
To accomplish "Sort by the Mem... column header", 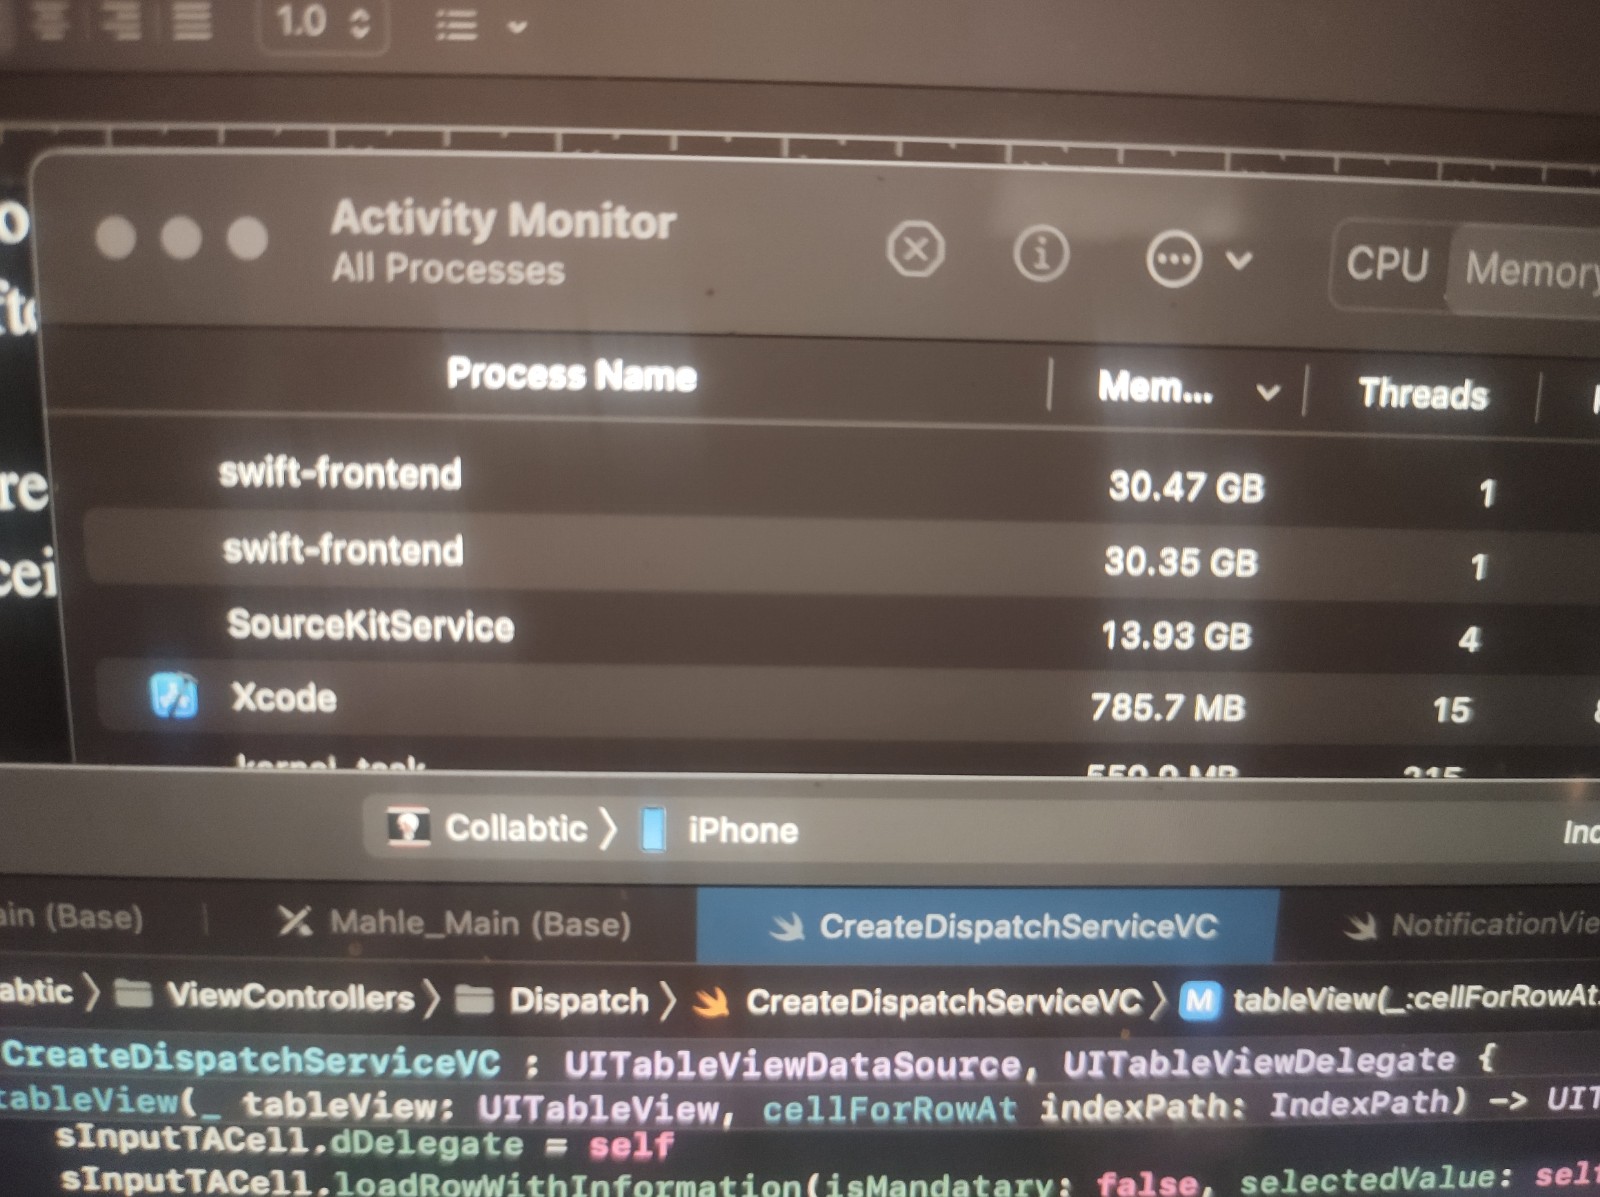I will tap(1155, 386).
